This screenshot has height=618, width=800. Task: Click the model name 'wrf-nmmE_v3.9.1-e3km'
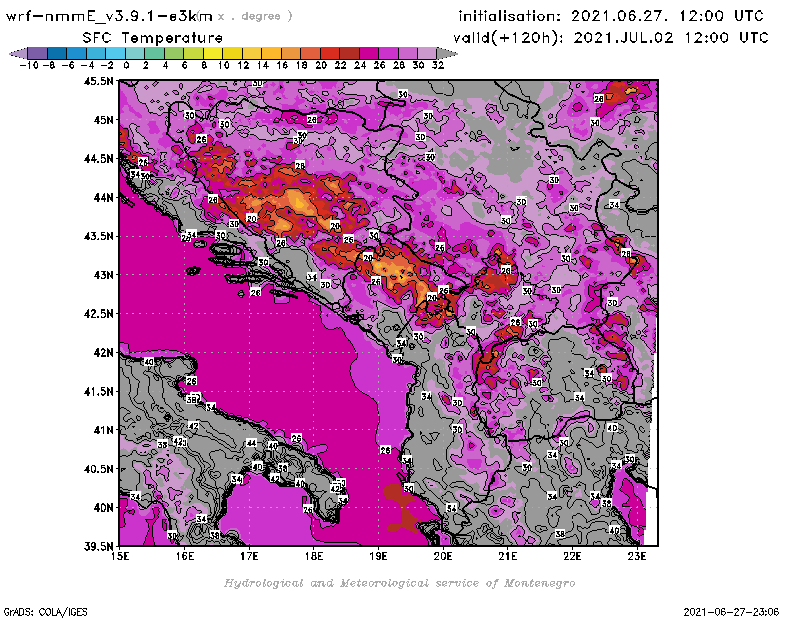(109, 16)
